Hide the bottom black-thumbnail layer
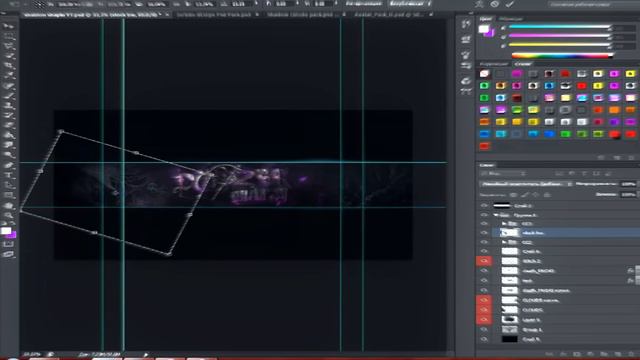 click(x=484, y=339)
